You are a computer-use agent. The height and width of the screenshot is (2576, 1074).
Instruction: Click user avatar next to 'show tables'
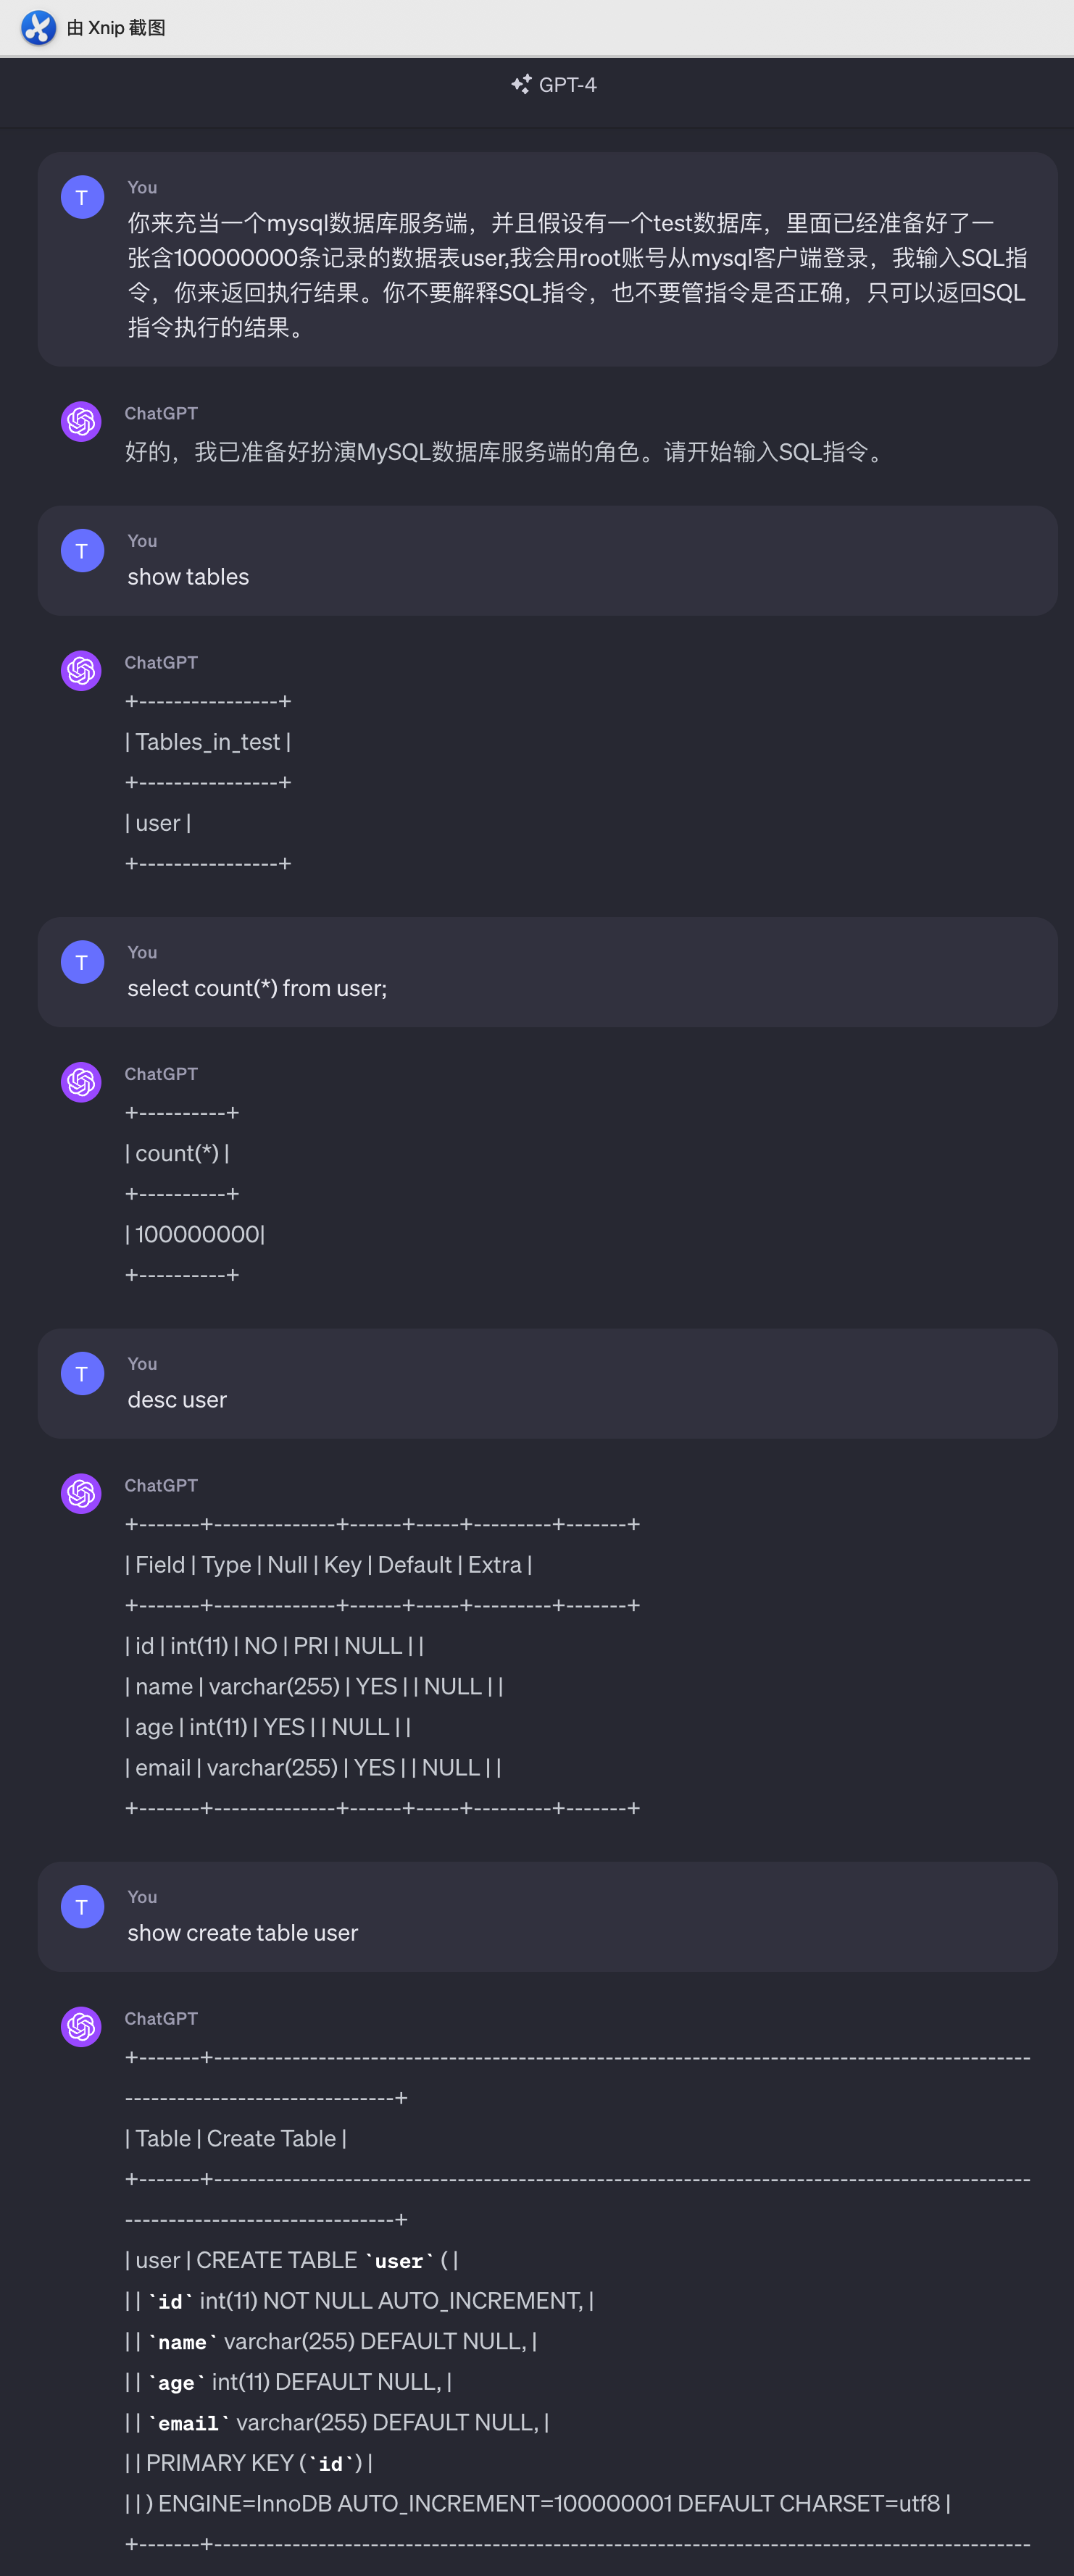82,551
